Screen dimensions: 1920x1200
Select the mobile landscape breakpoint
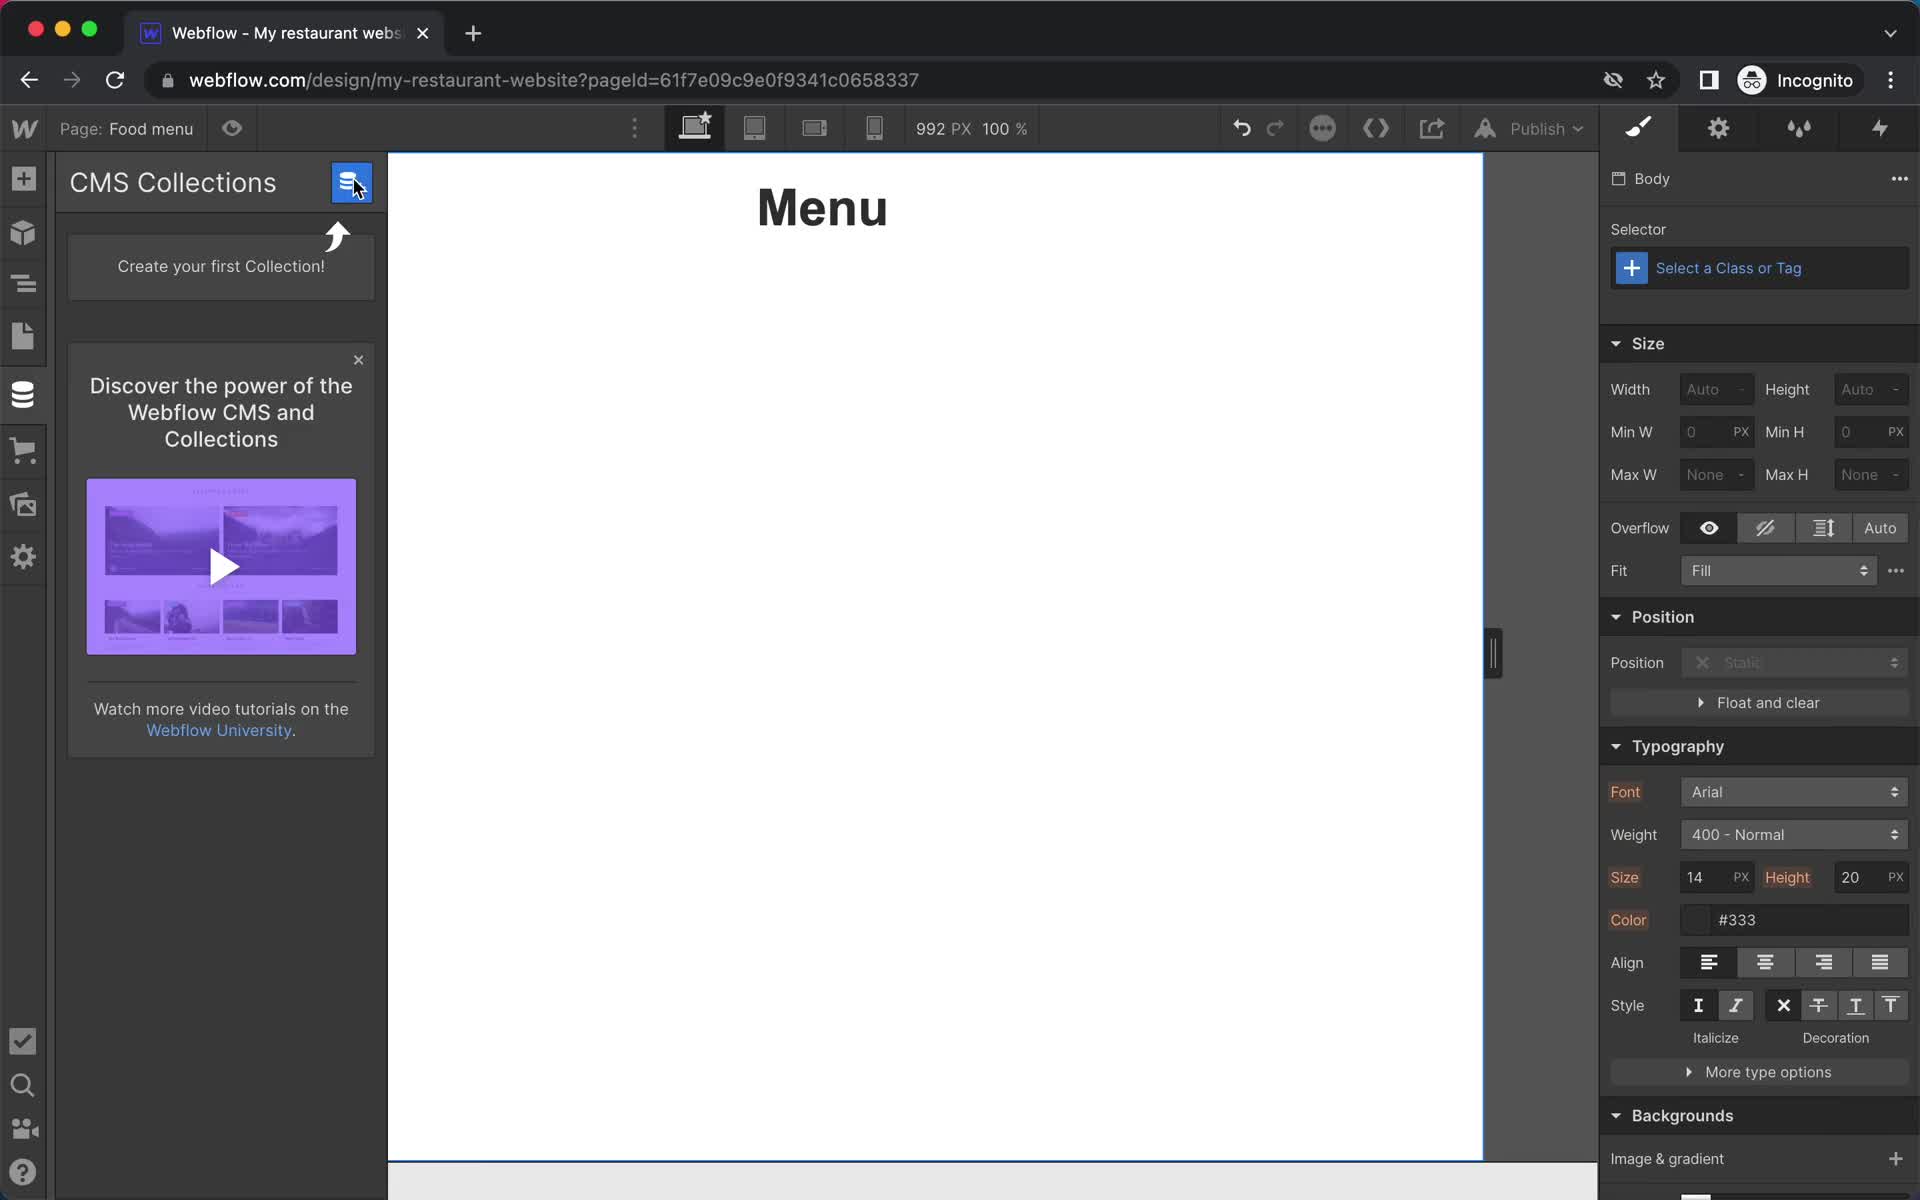point(815,128)
